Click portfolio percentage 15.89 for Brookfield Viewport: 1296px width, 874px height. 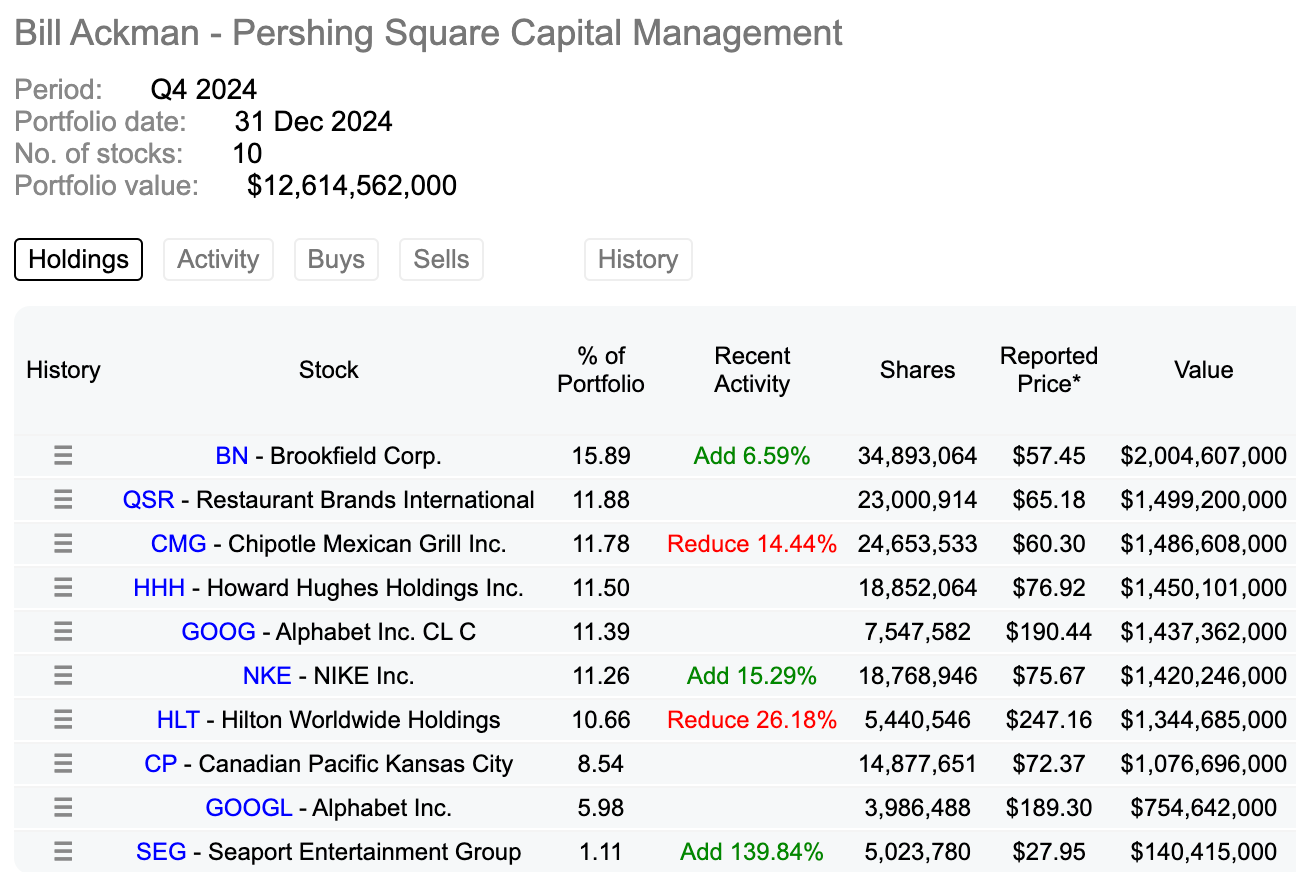coord(601,456)
